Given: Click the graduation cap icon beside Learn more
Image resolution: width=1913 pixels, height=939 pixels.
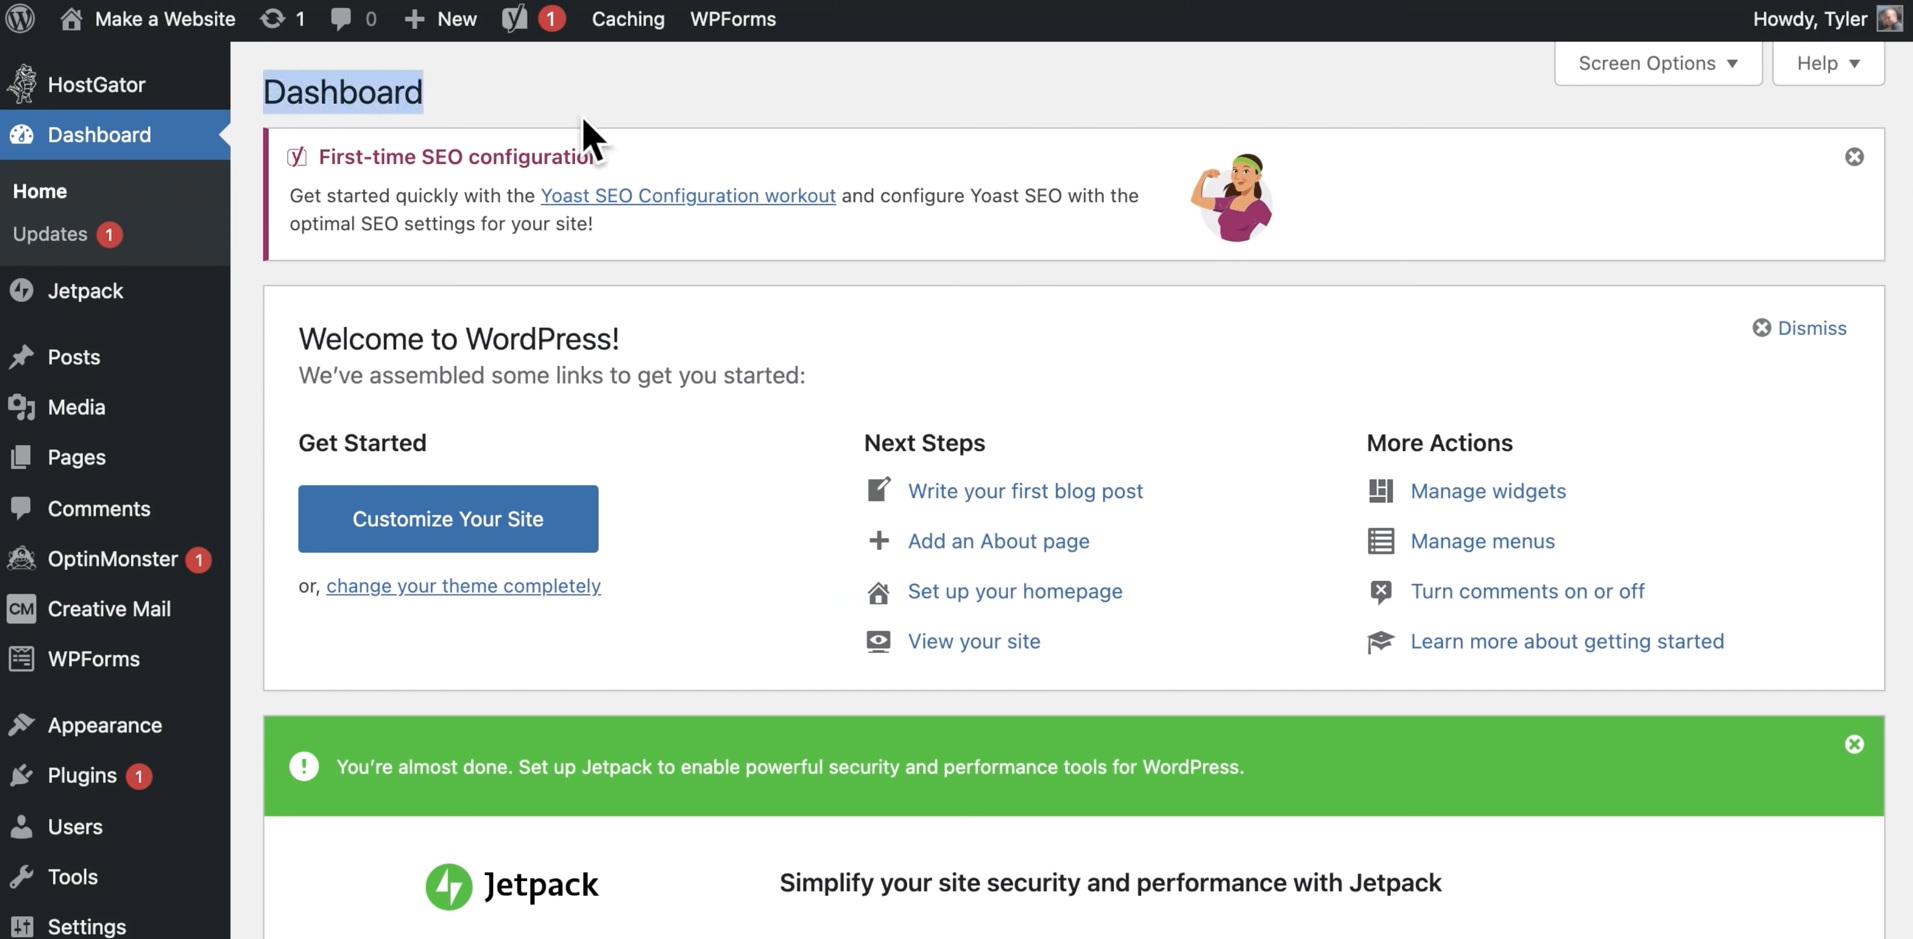Looking at the screenshot, I should 1380,641.
